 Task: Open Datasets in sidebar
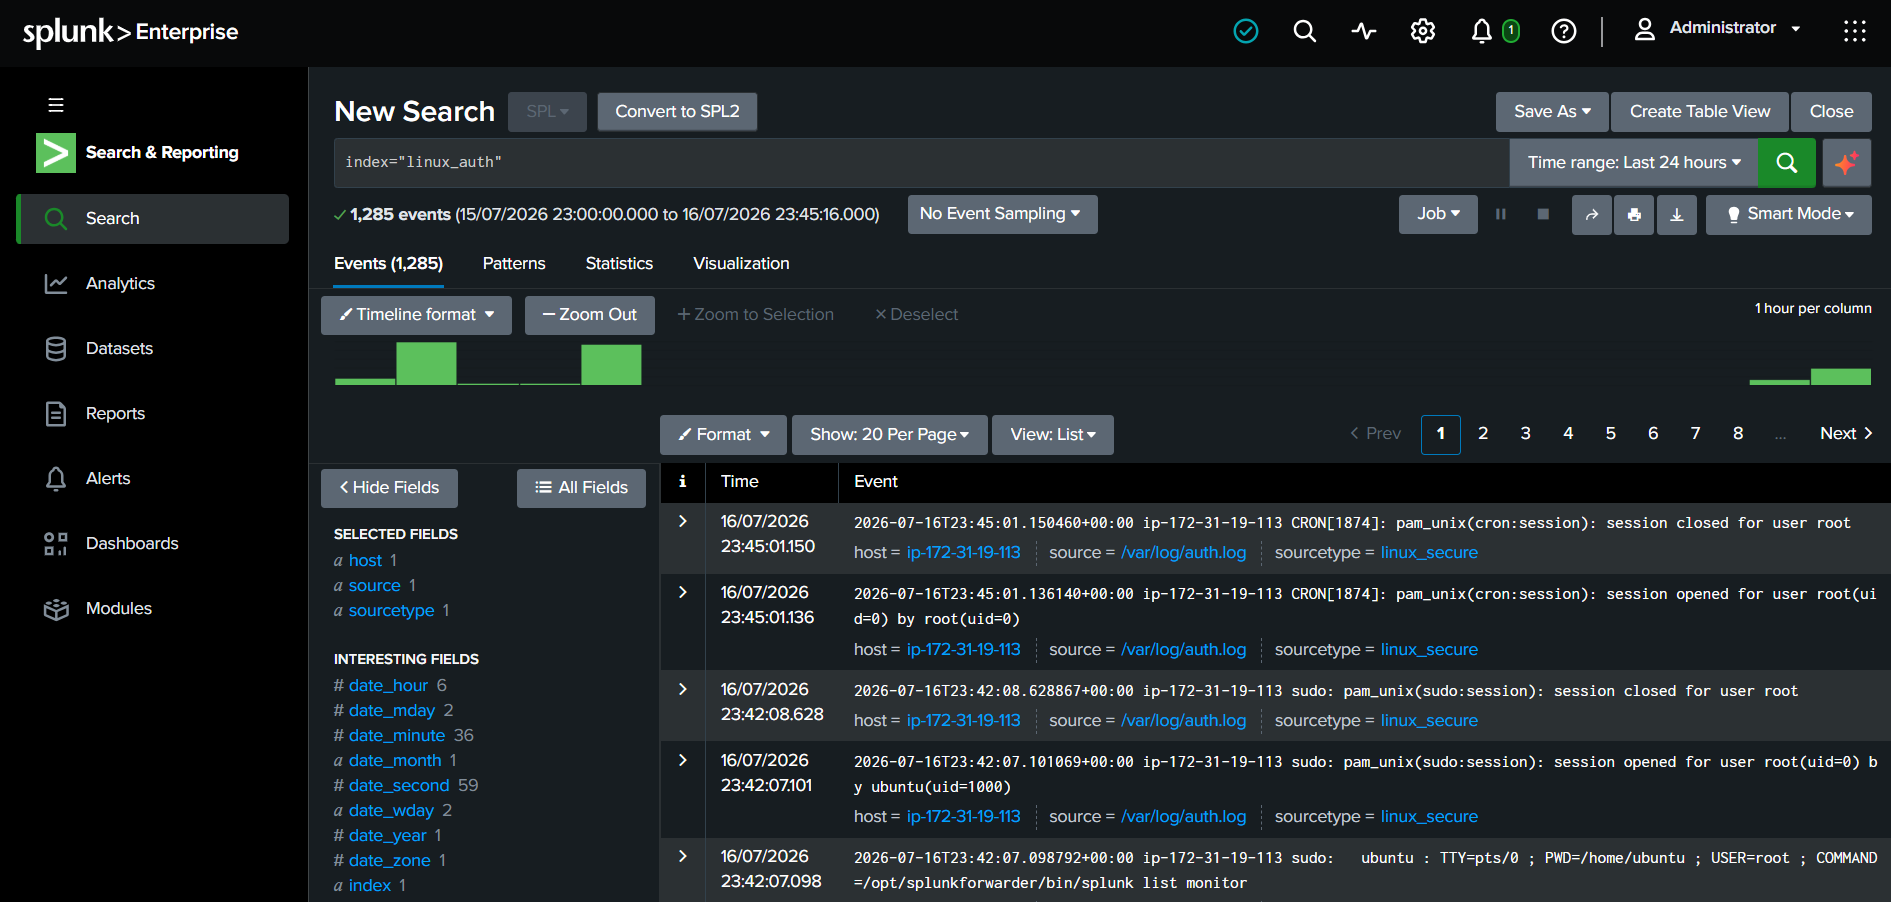coord(152,349)
